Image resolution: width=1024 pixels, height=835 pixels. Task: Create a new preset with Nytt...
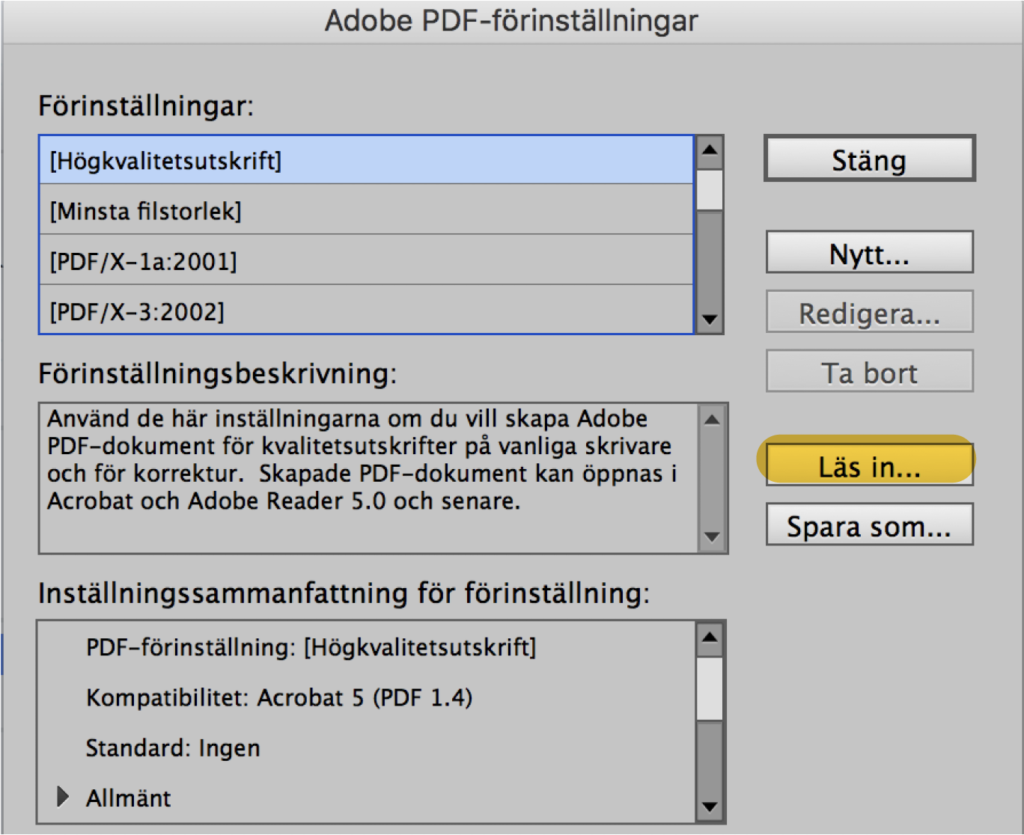[x=869, y=252]
